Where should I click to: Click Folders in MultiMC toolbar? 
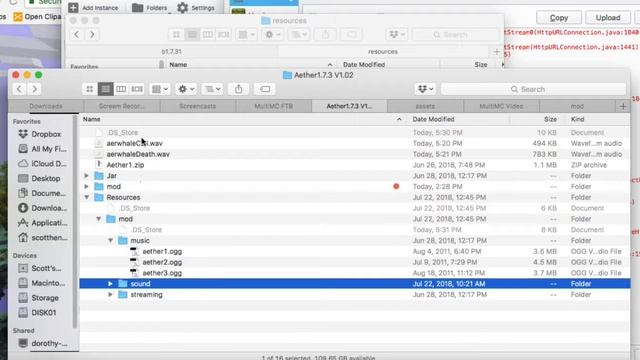tap(150, 8)
